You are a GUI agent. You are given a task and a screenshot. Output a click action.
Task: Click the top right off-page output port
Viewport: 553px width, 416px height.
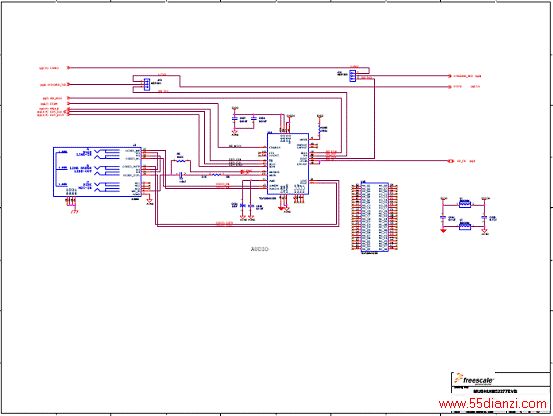(450, 76)
